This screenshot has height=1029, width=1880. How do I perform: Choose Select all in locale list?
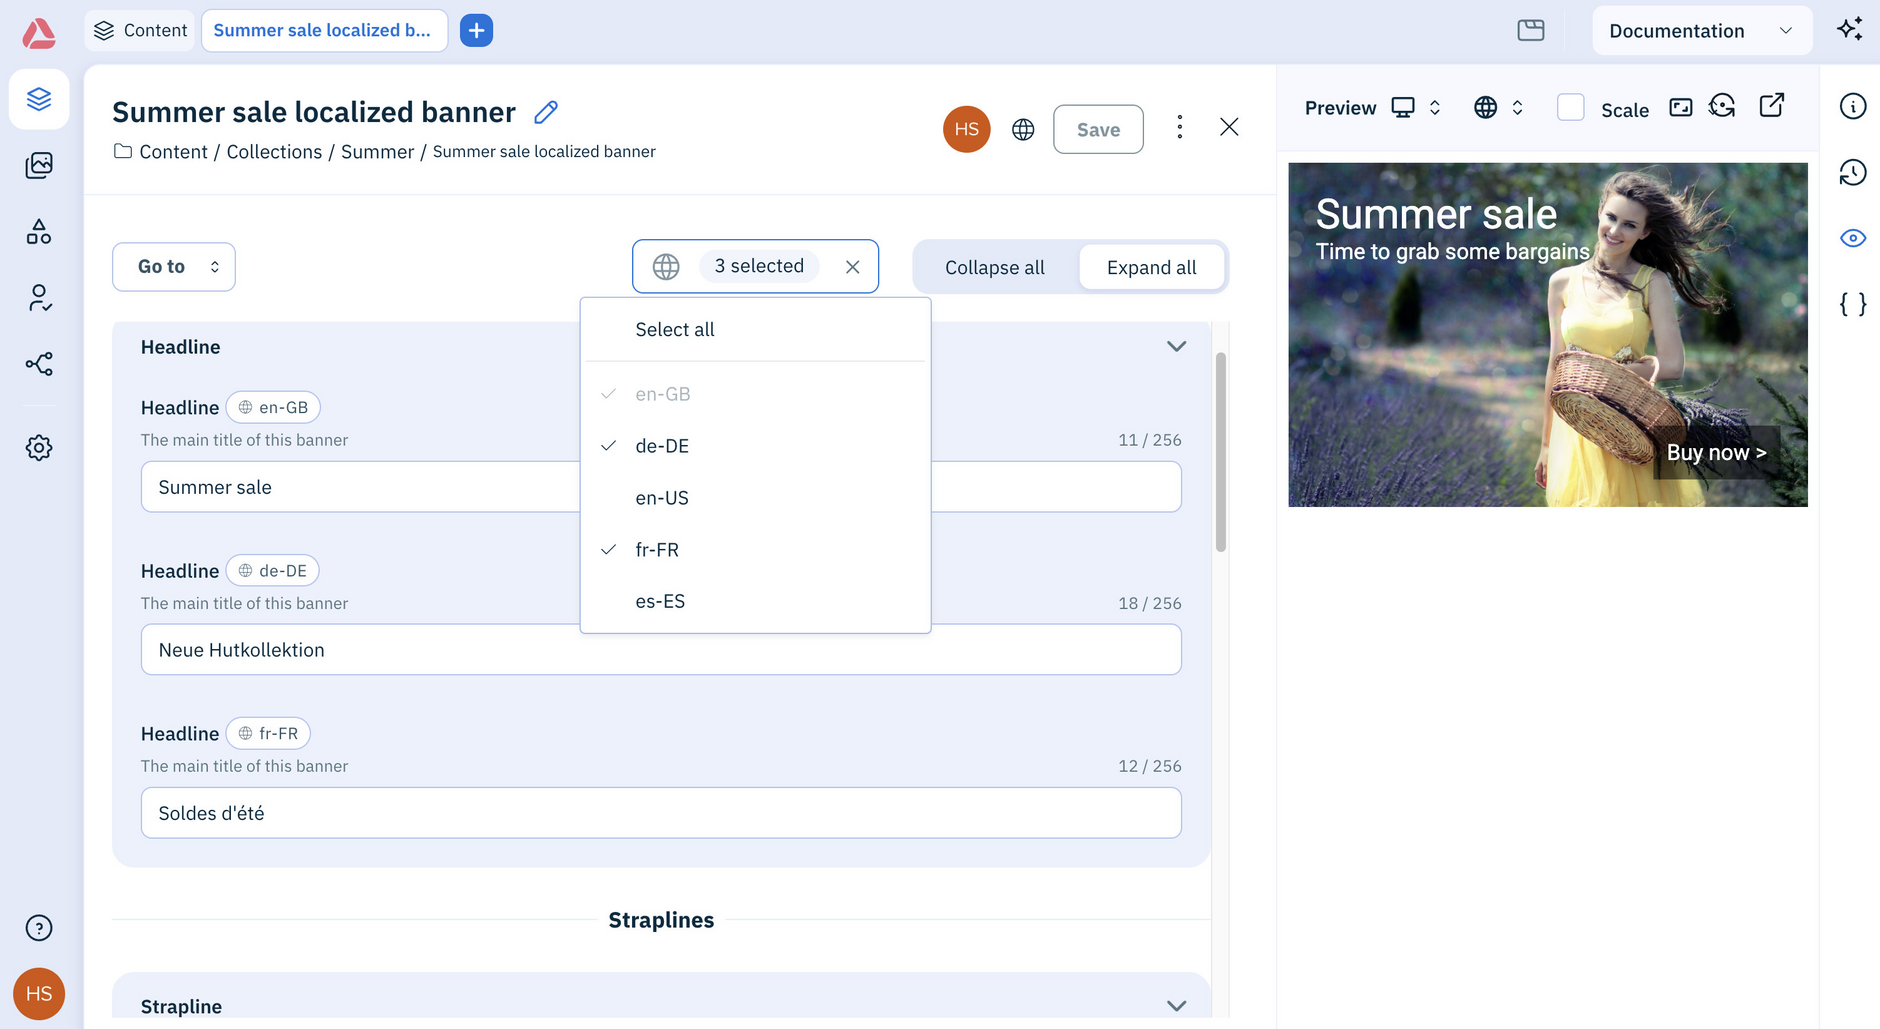tap(755, 330)
